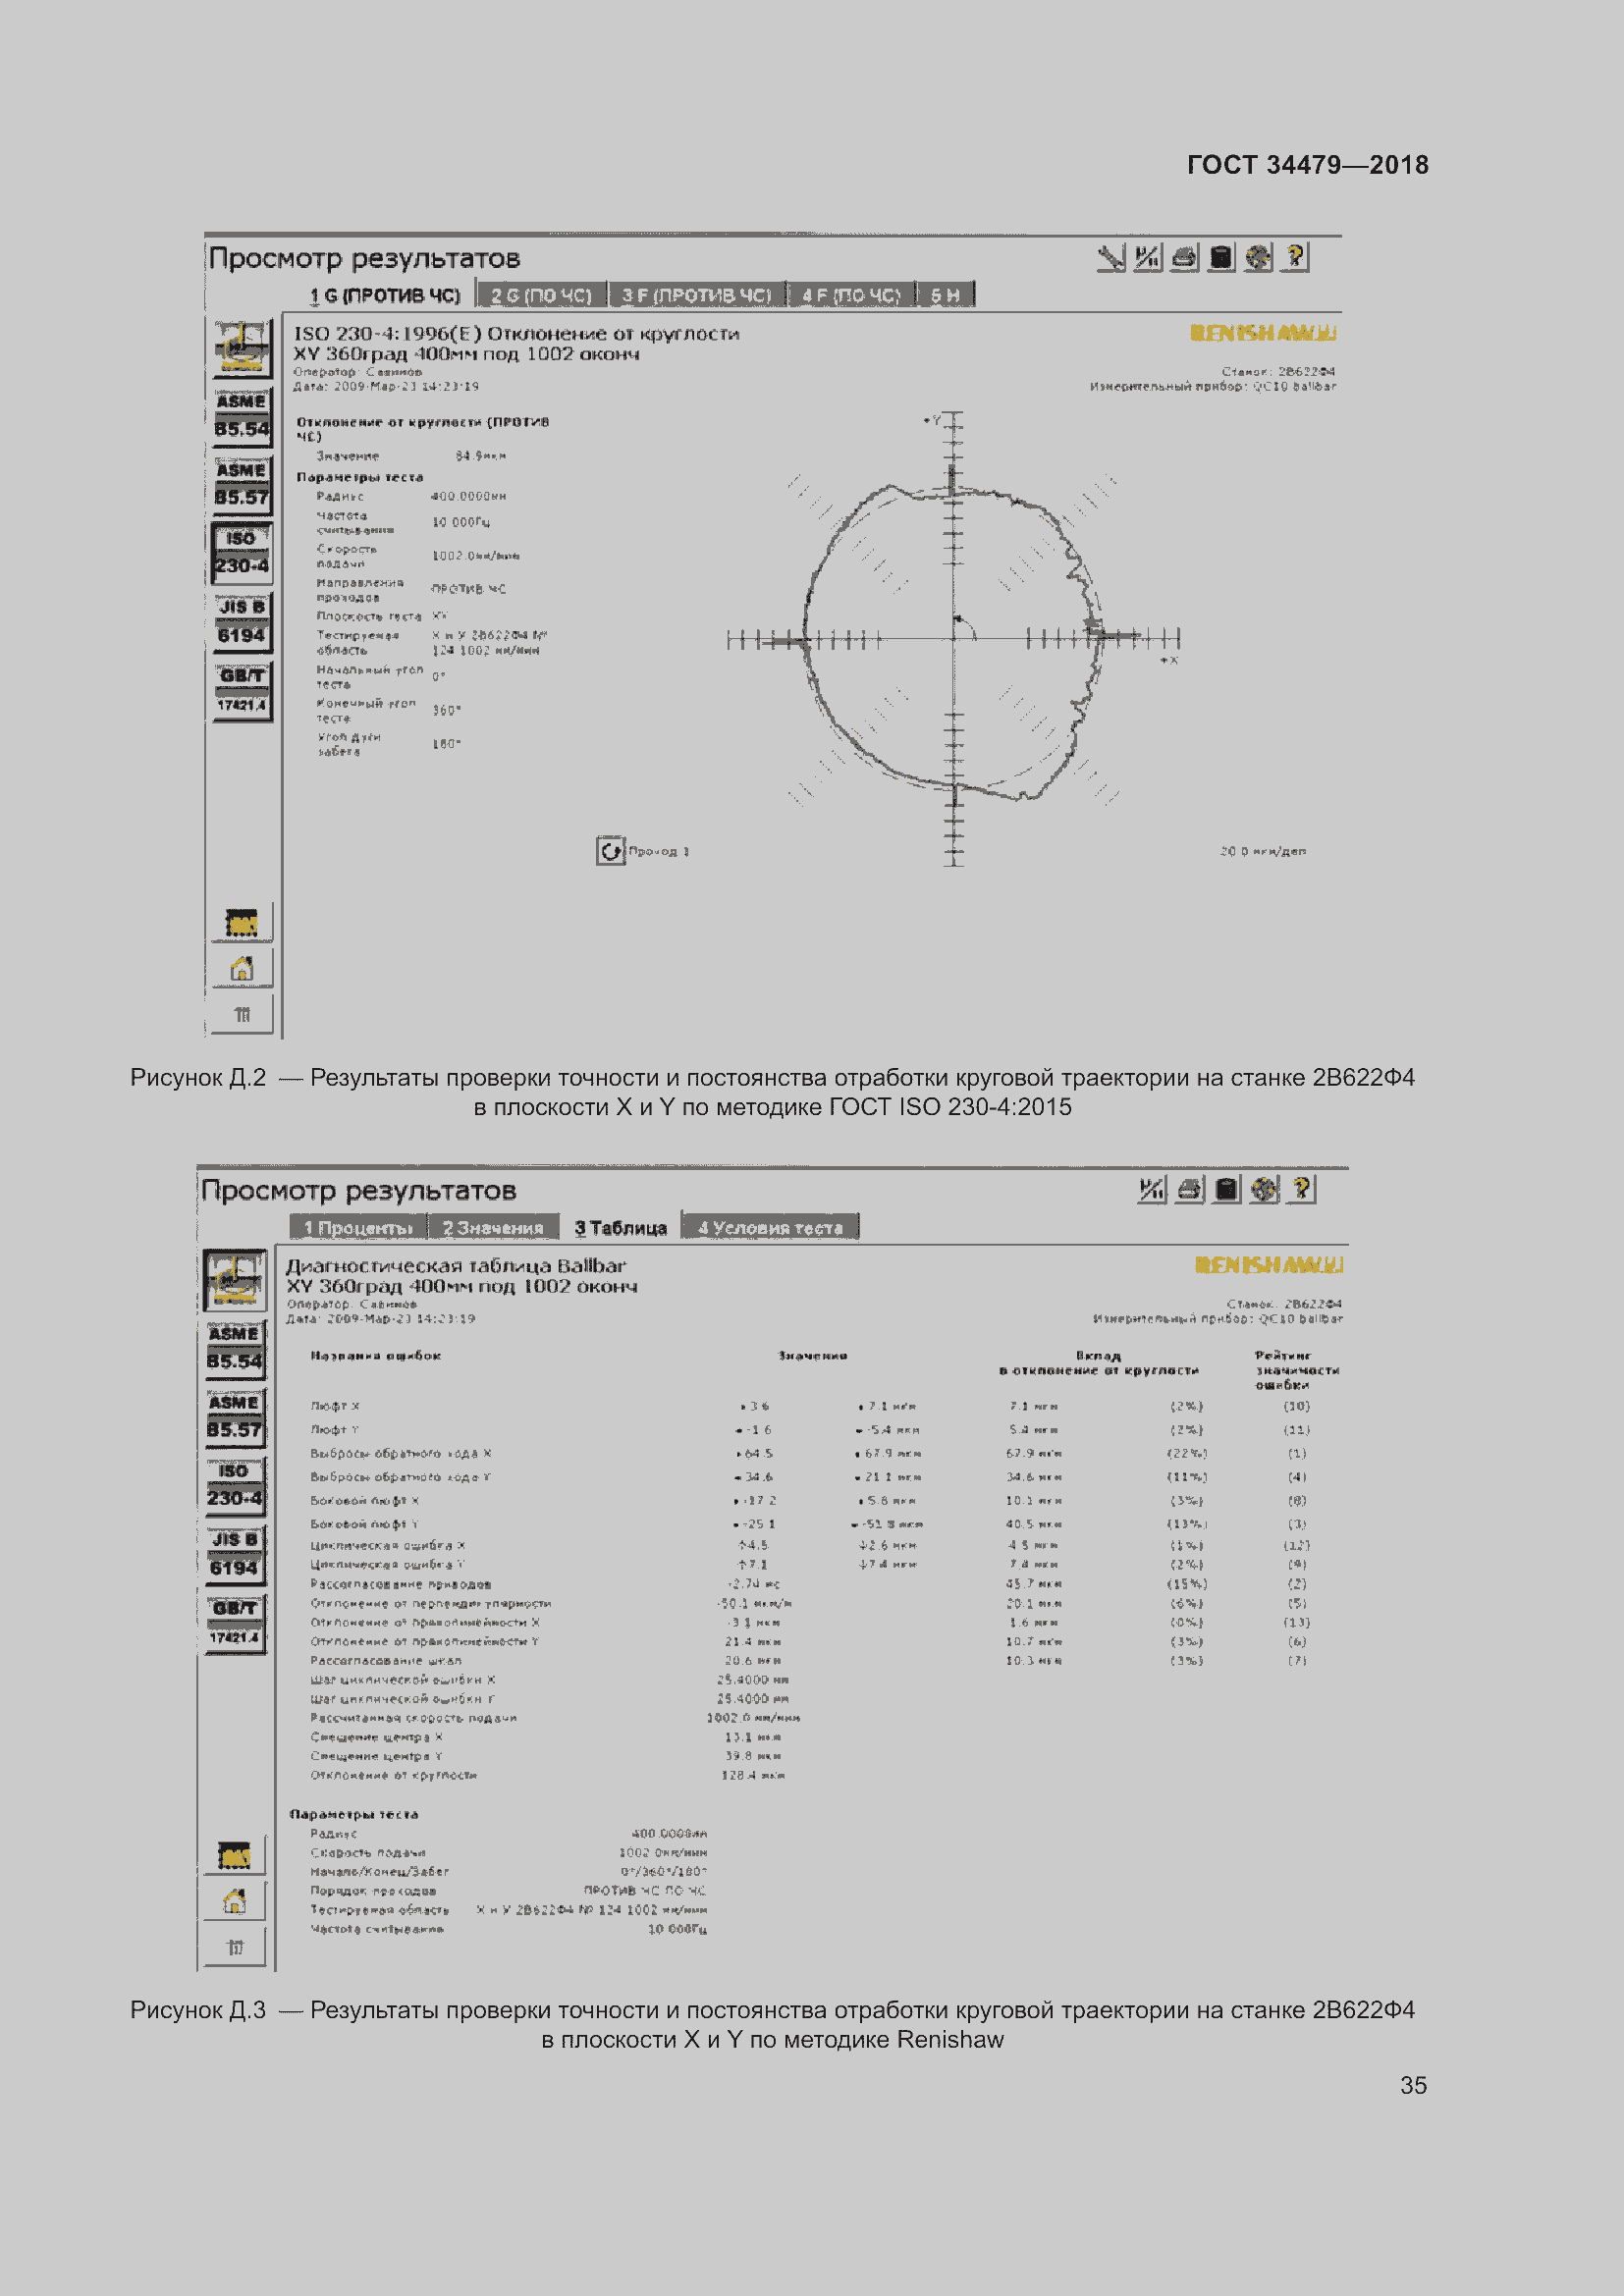
Task: Select the "4 Условия теста" tab
Action: (770, 1227)
